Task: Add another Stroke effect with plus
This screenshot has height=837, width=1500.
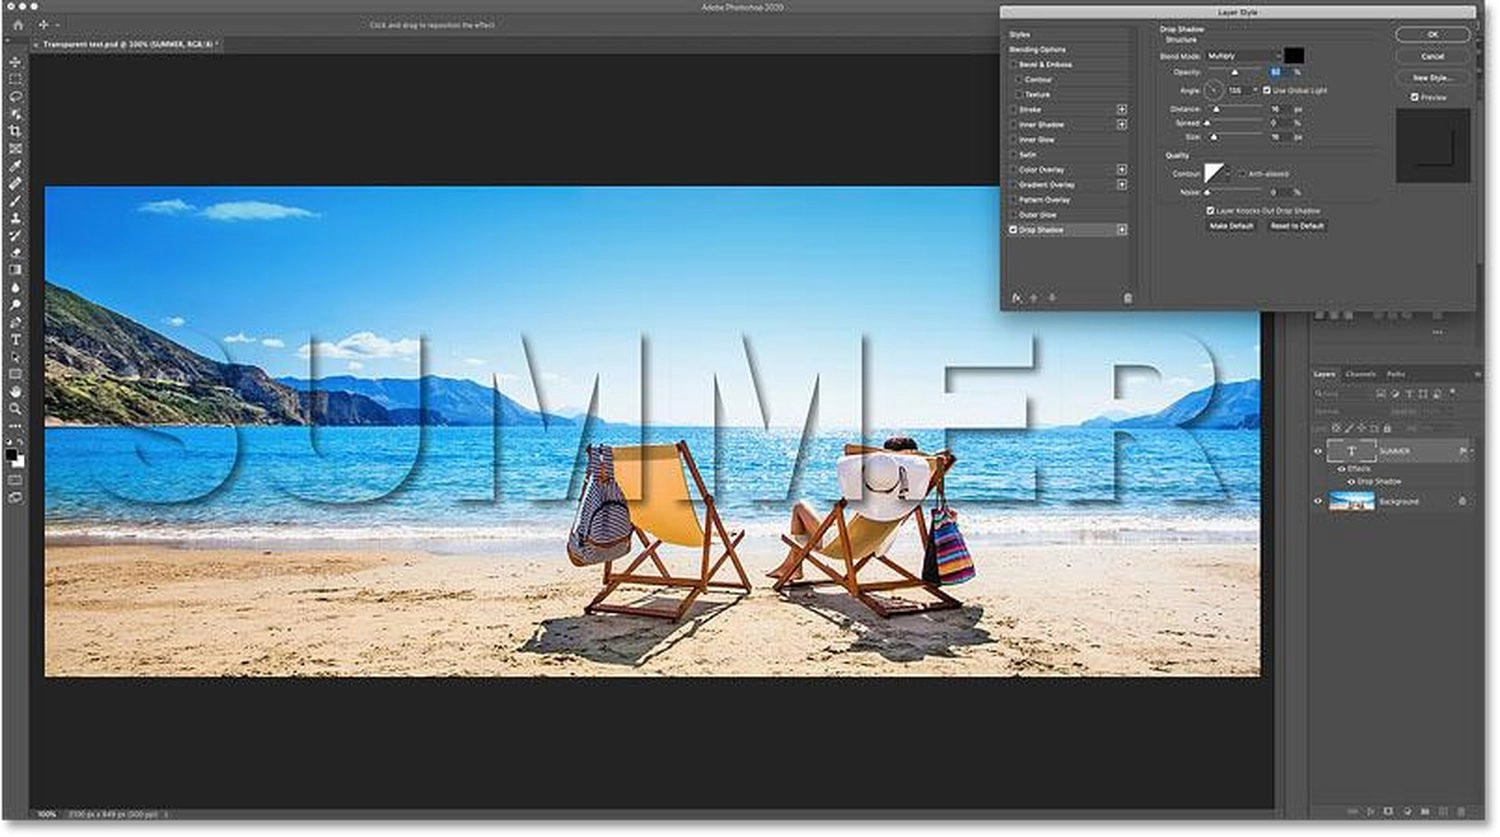Action: (1122, 109)
